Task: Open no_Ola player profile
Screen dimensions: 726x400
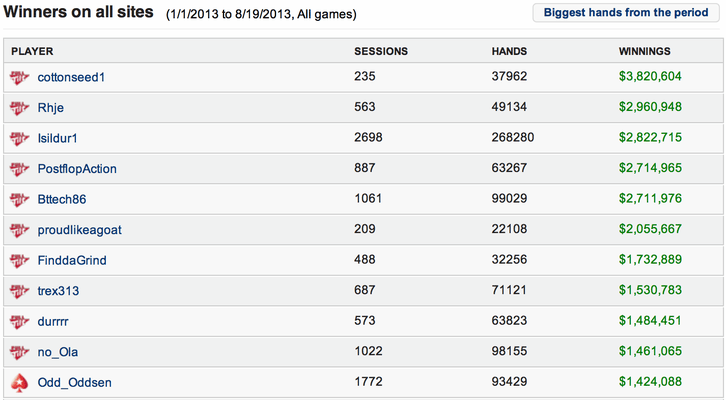Action: click(57, 352)
